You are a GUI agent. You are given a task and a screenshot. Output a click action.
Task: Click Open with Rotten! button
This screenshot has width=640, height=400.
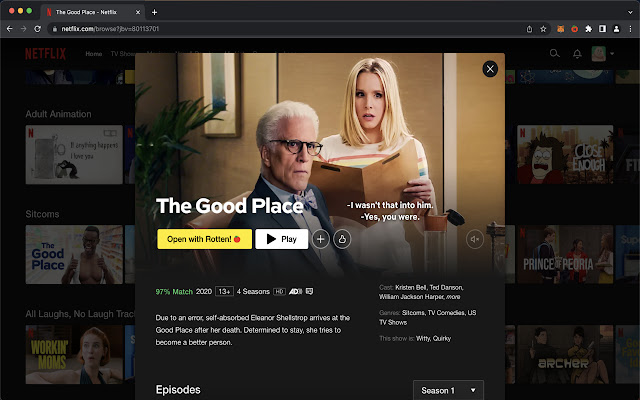click(204, 239)
